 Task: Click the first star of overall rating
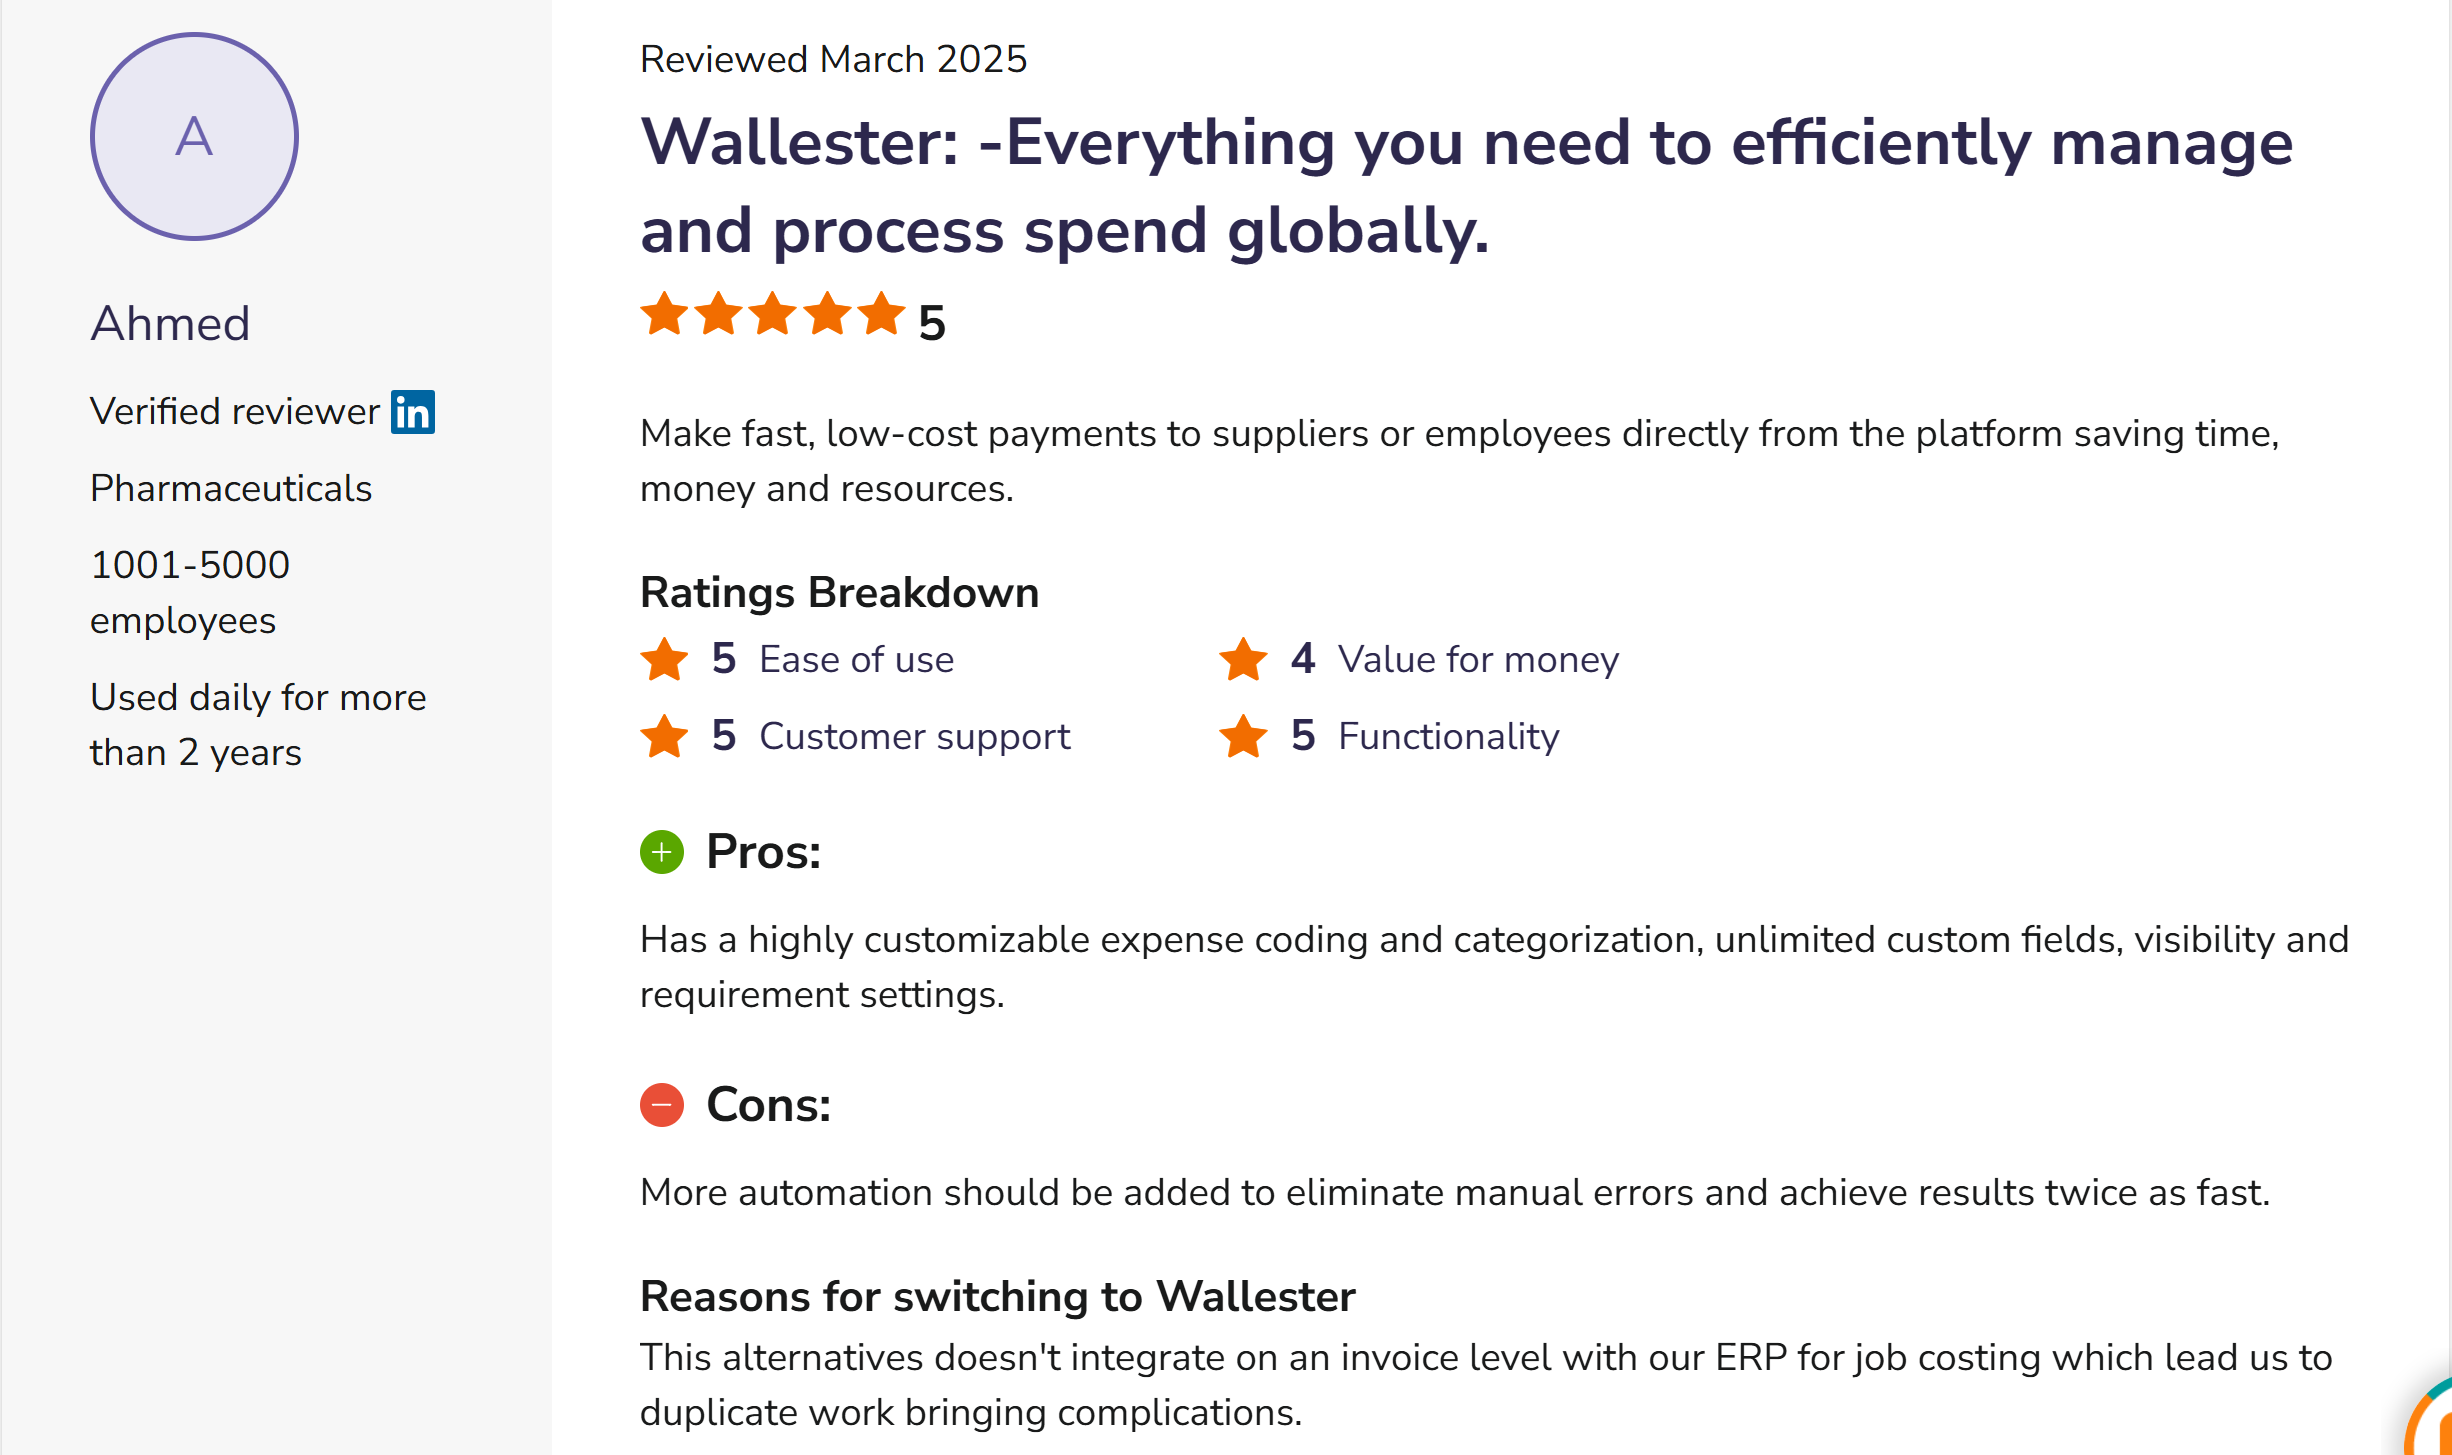(664, 314)
